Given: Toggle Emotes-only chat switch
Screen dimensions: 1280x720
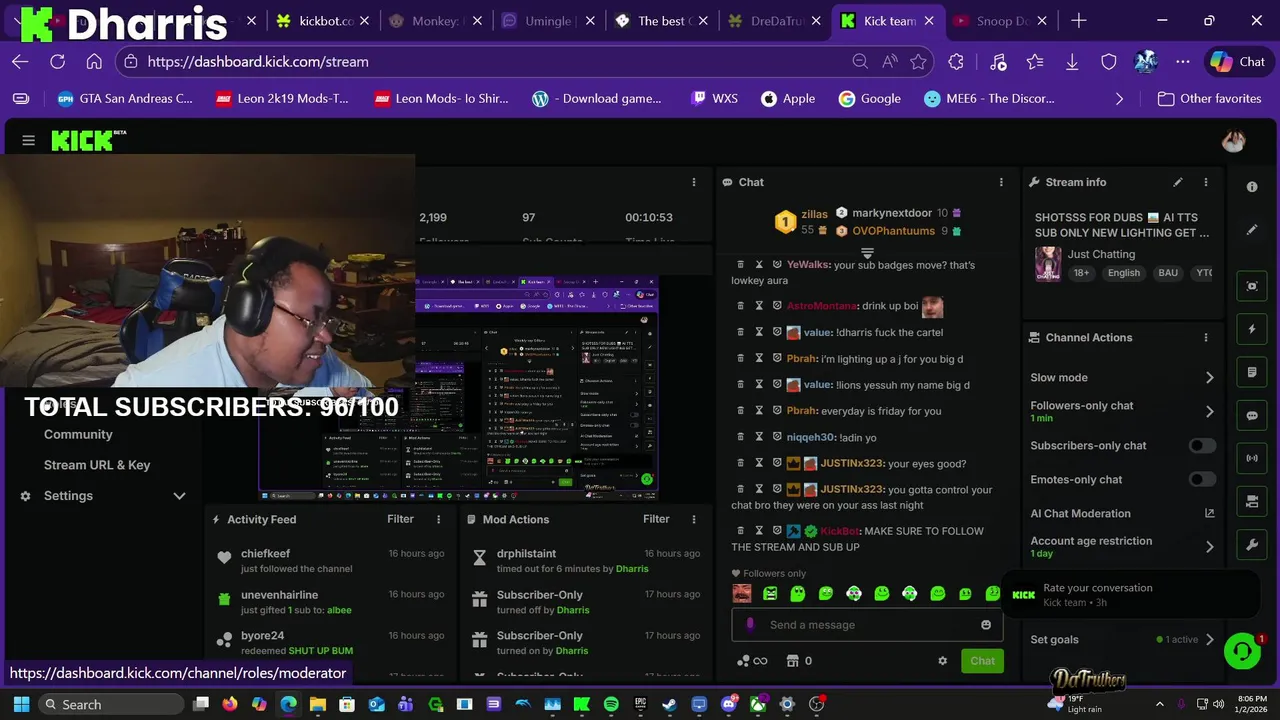Looking at the screenshot, I should tap(1202, 480).
